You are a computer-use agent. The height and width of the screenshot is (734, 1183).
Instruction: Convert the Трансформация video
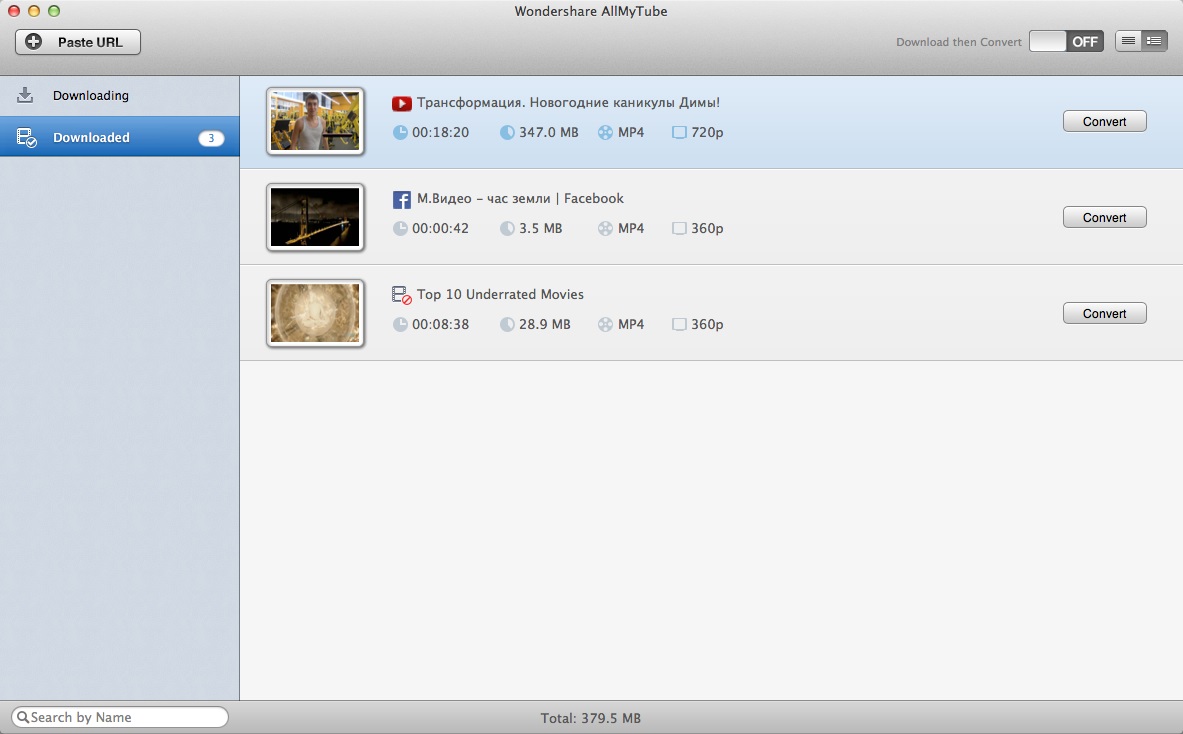(x=1105, y=121)
